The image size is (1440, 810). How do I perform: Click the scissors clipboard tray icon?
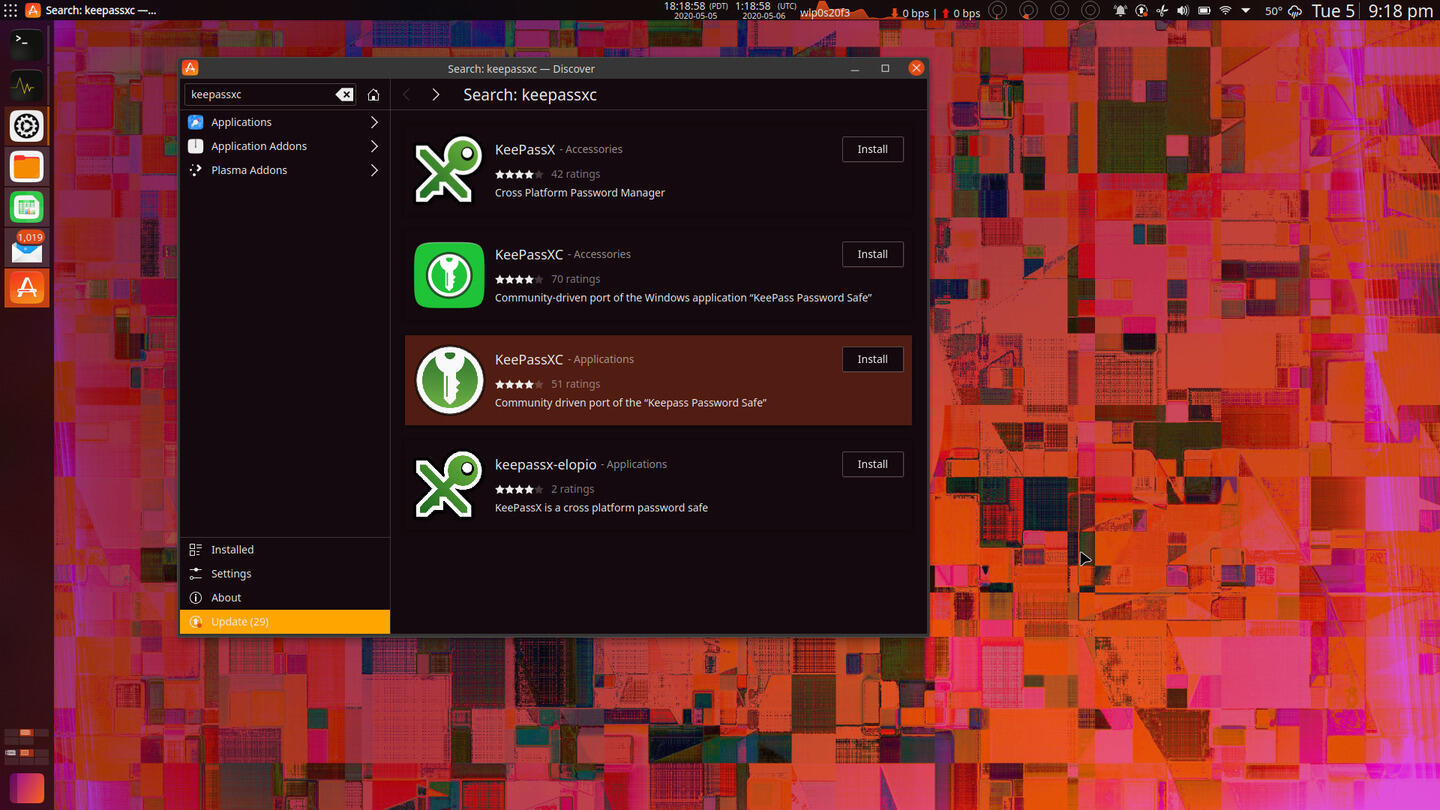(x=1162, y=11)
